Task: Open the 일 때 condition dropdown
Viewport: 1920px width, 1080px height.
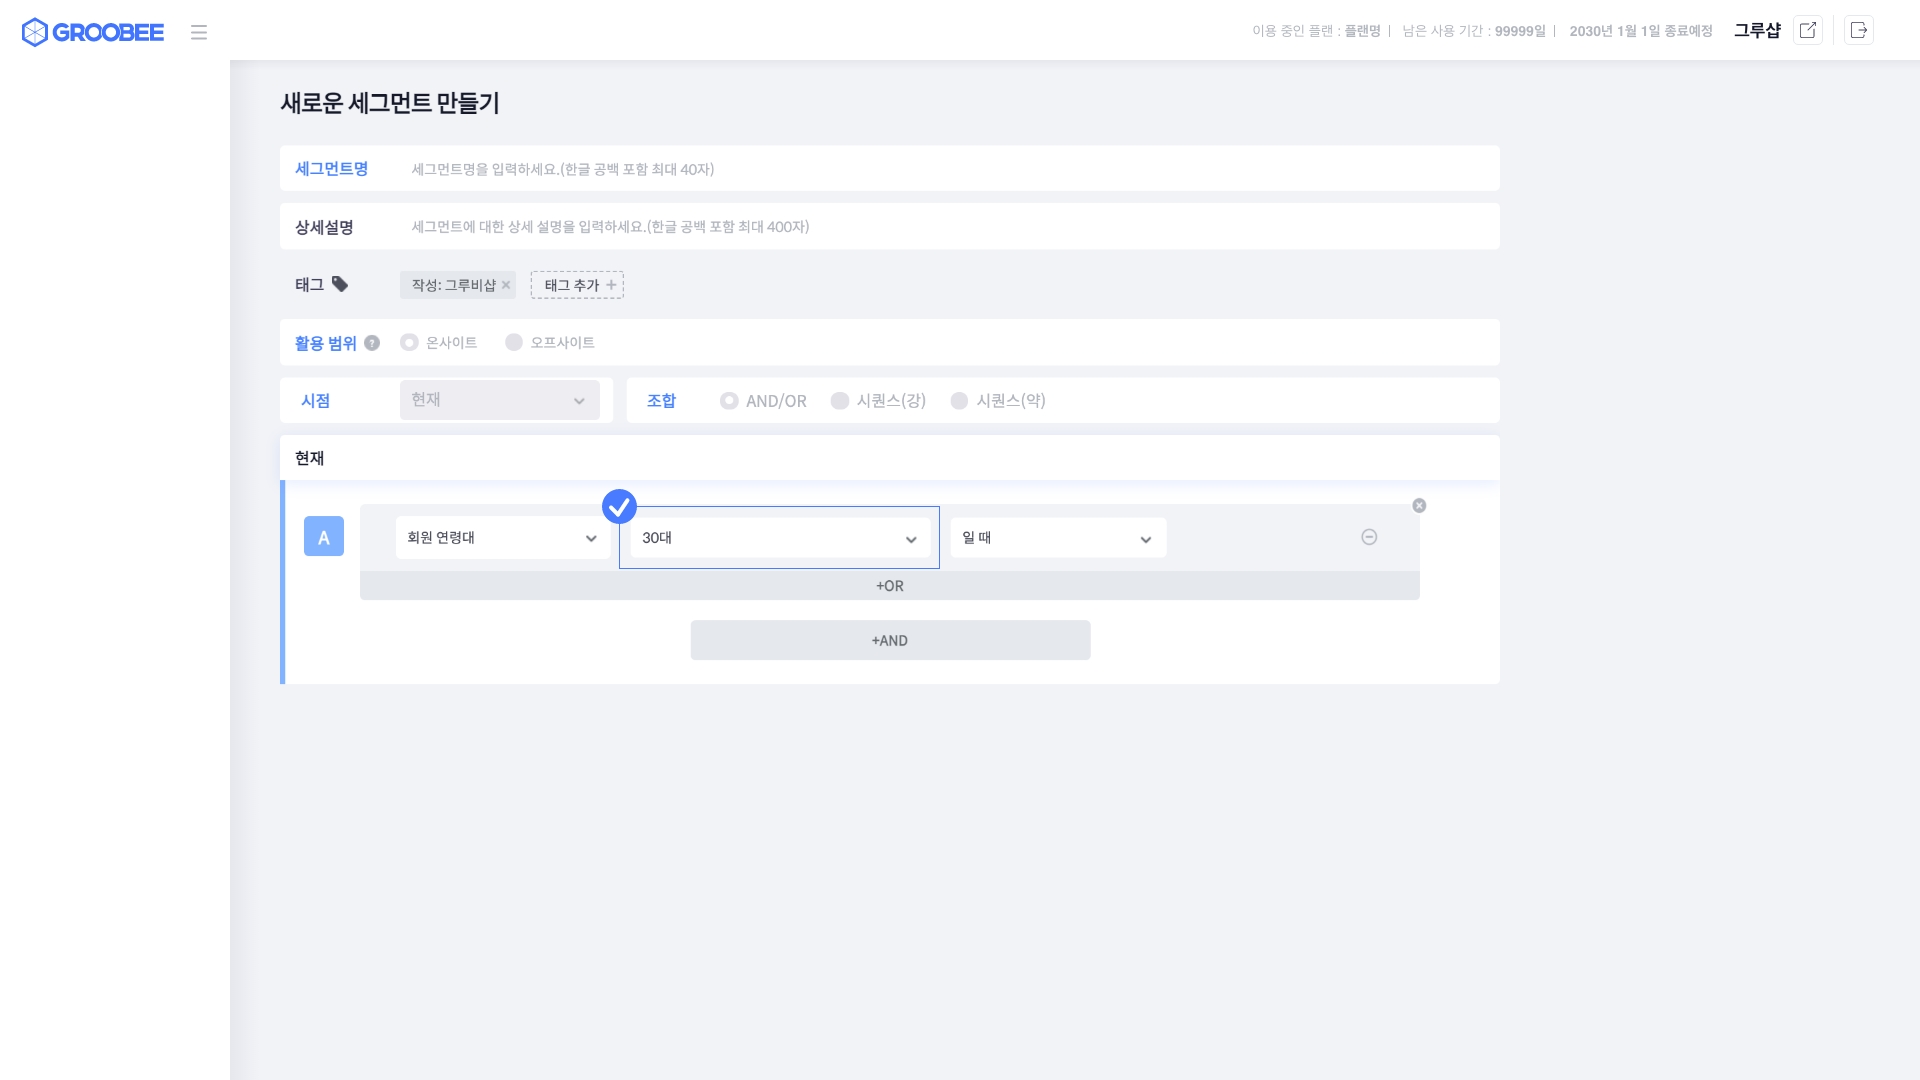Action: click(x=1057, y=538)
